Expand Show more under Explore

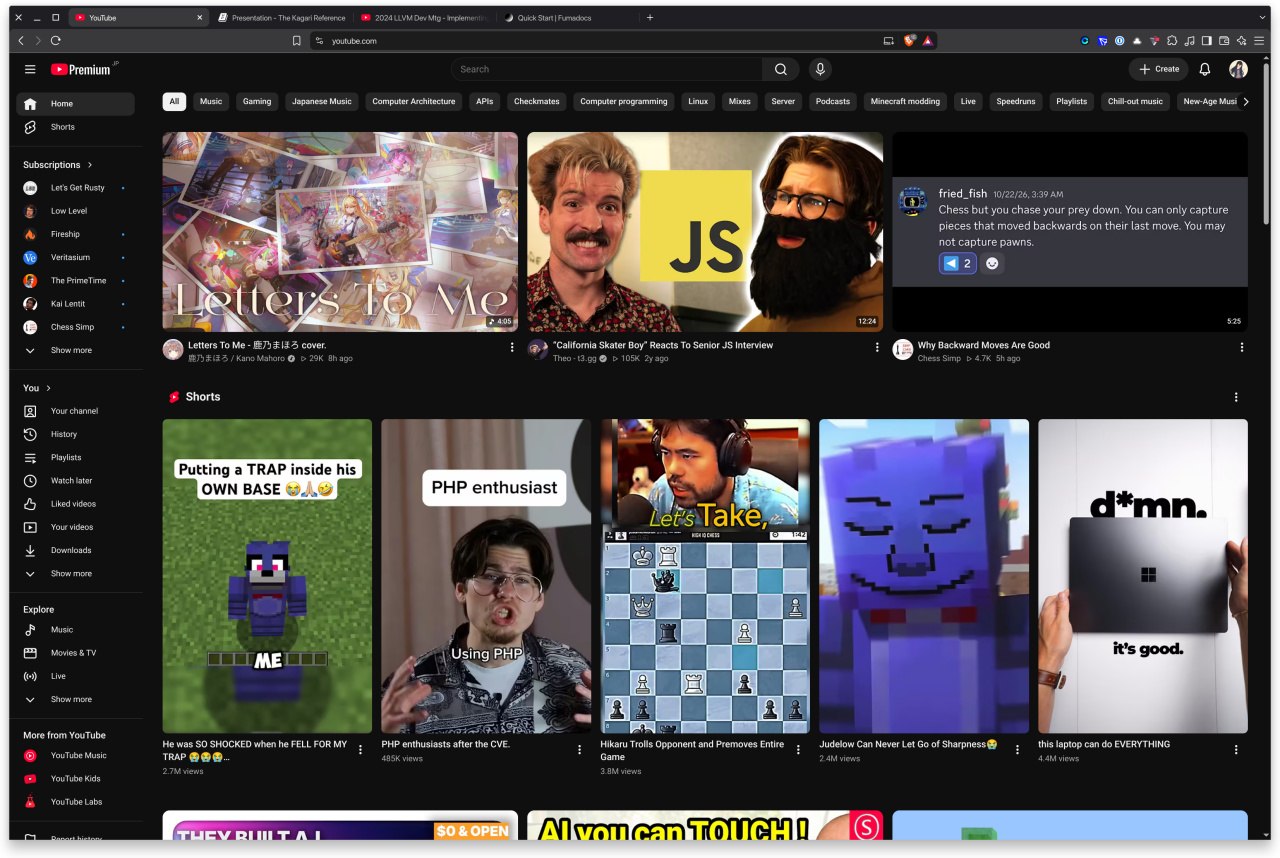pos(75,700)
